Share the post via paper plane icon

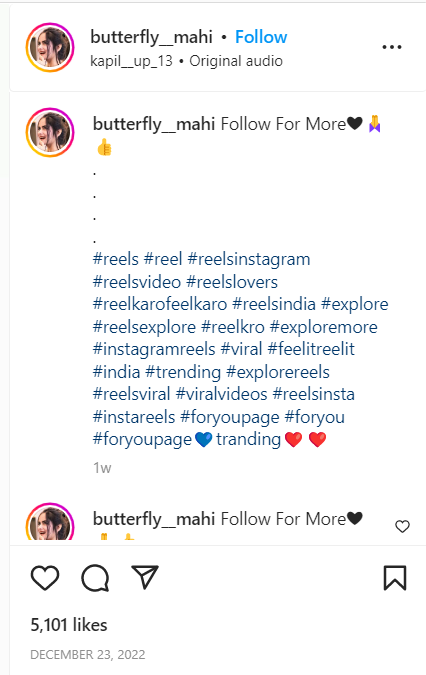145,577
